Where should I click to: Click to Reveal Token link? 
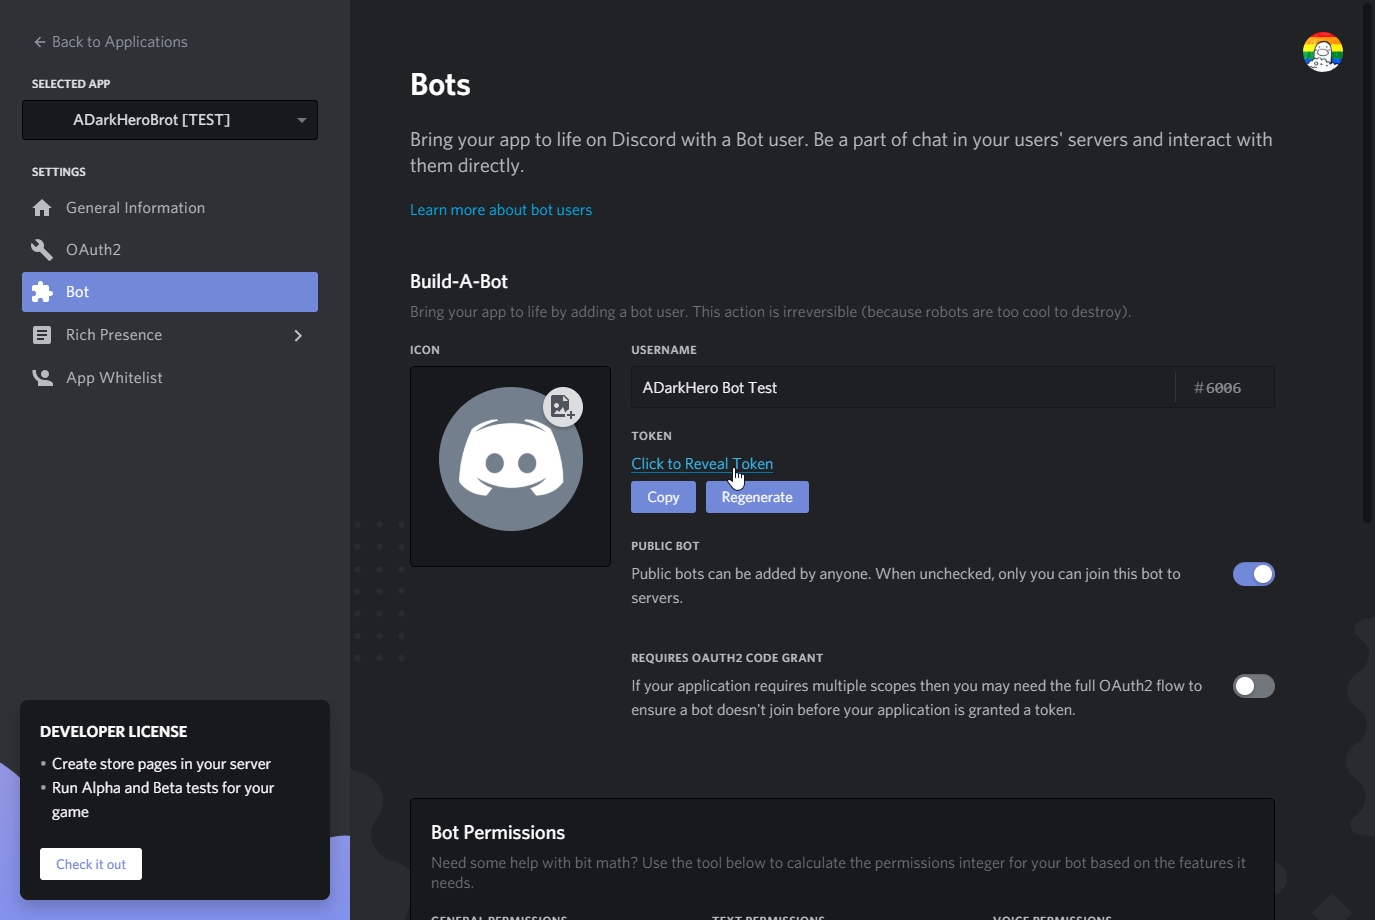tap(702, 464)
